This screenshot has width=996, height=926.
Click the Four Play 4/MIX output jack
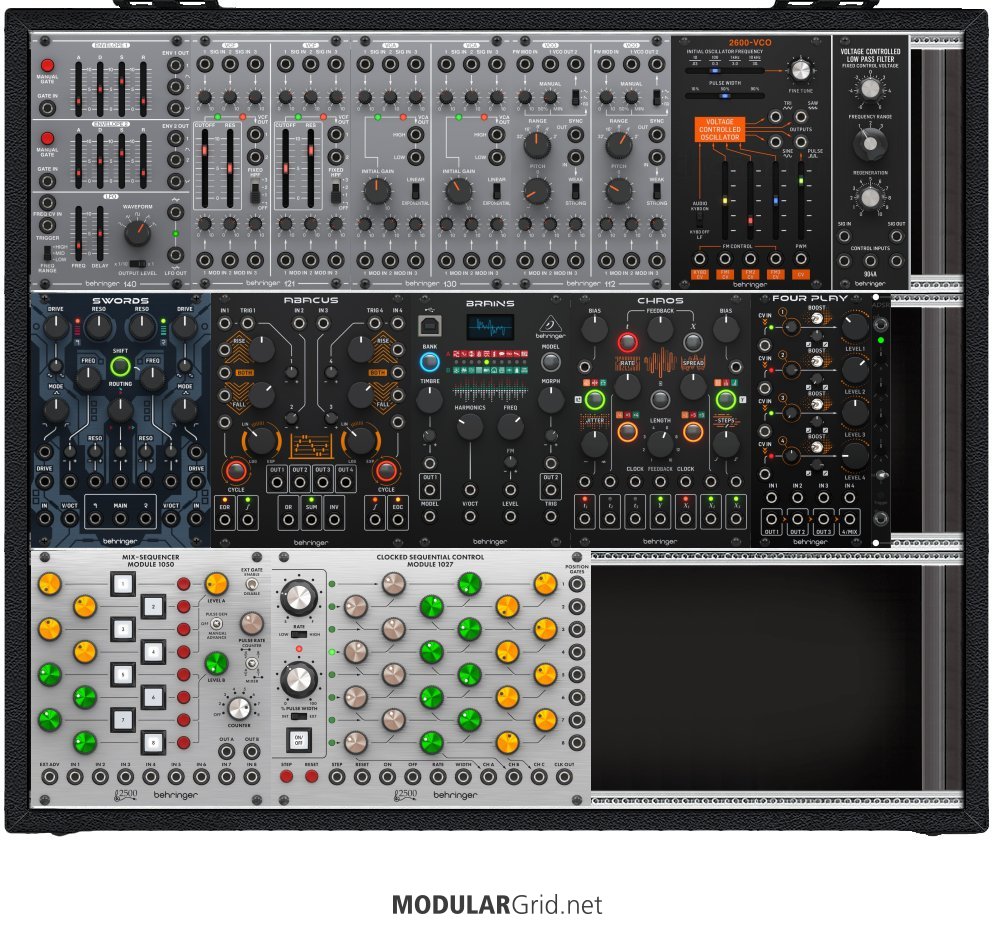click(x=849, y=519)
